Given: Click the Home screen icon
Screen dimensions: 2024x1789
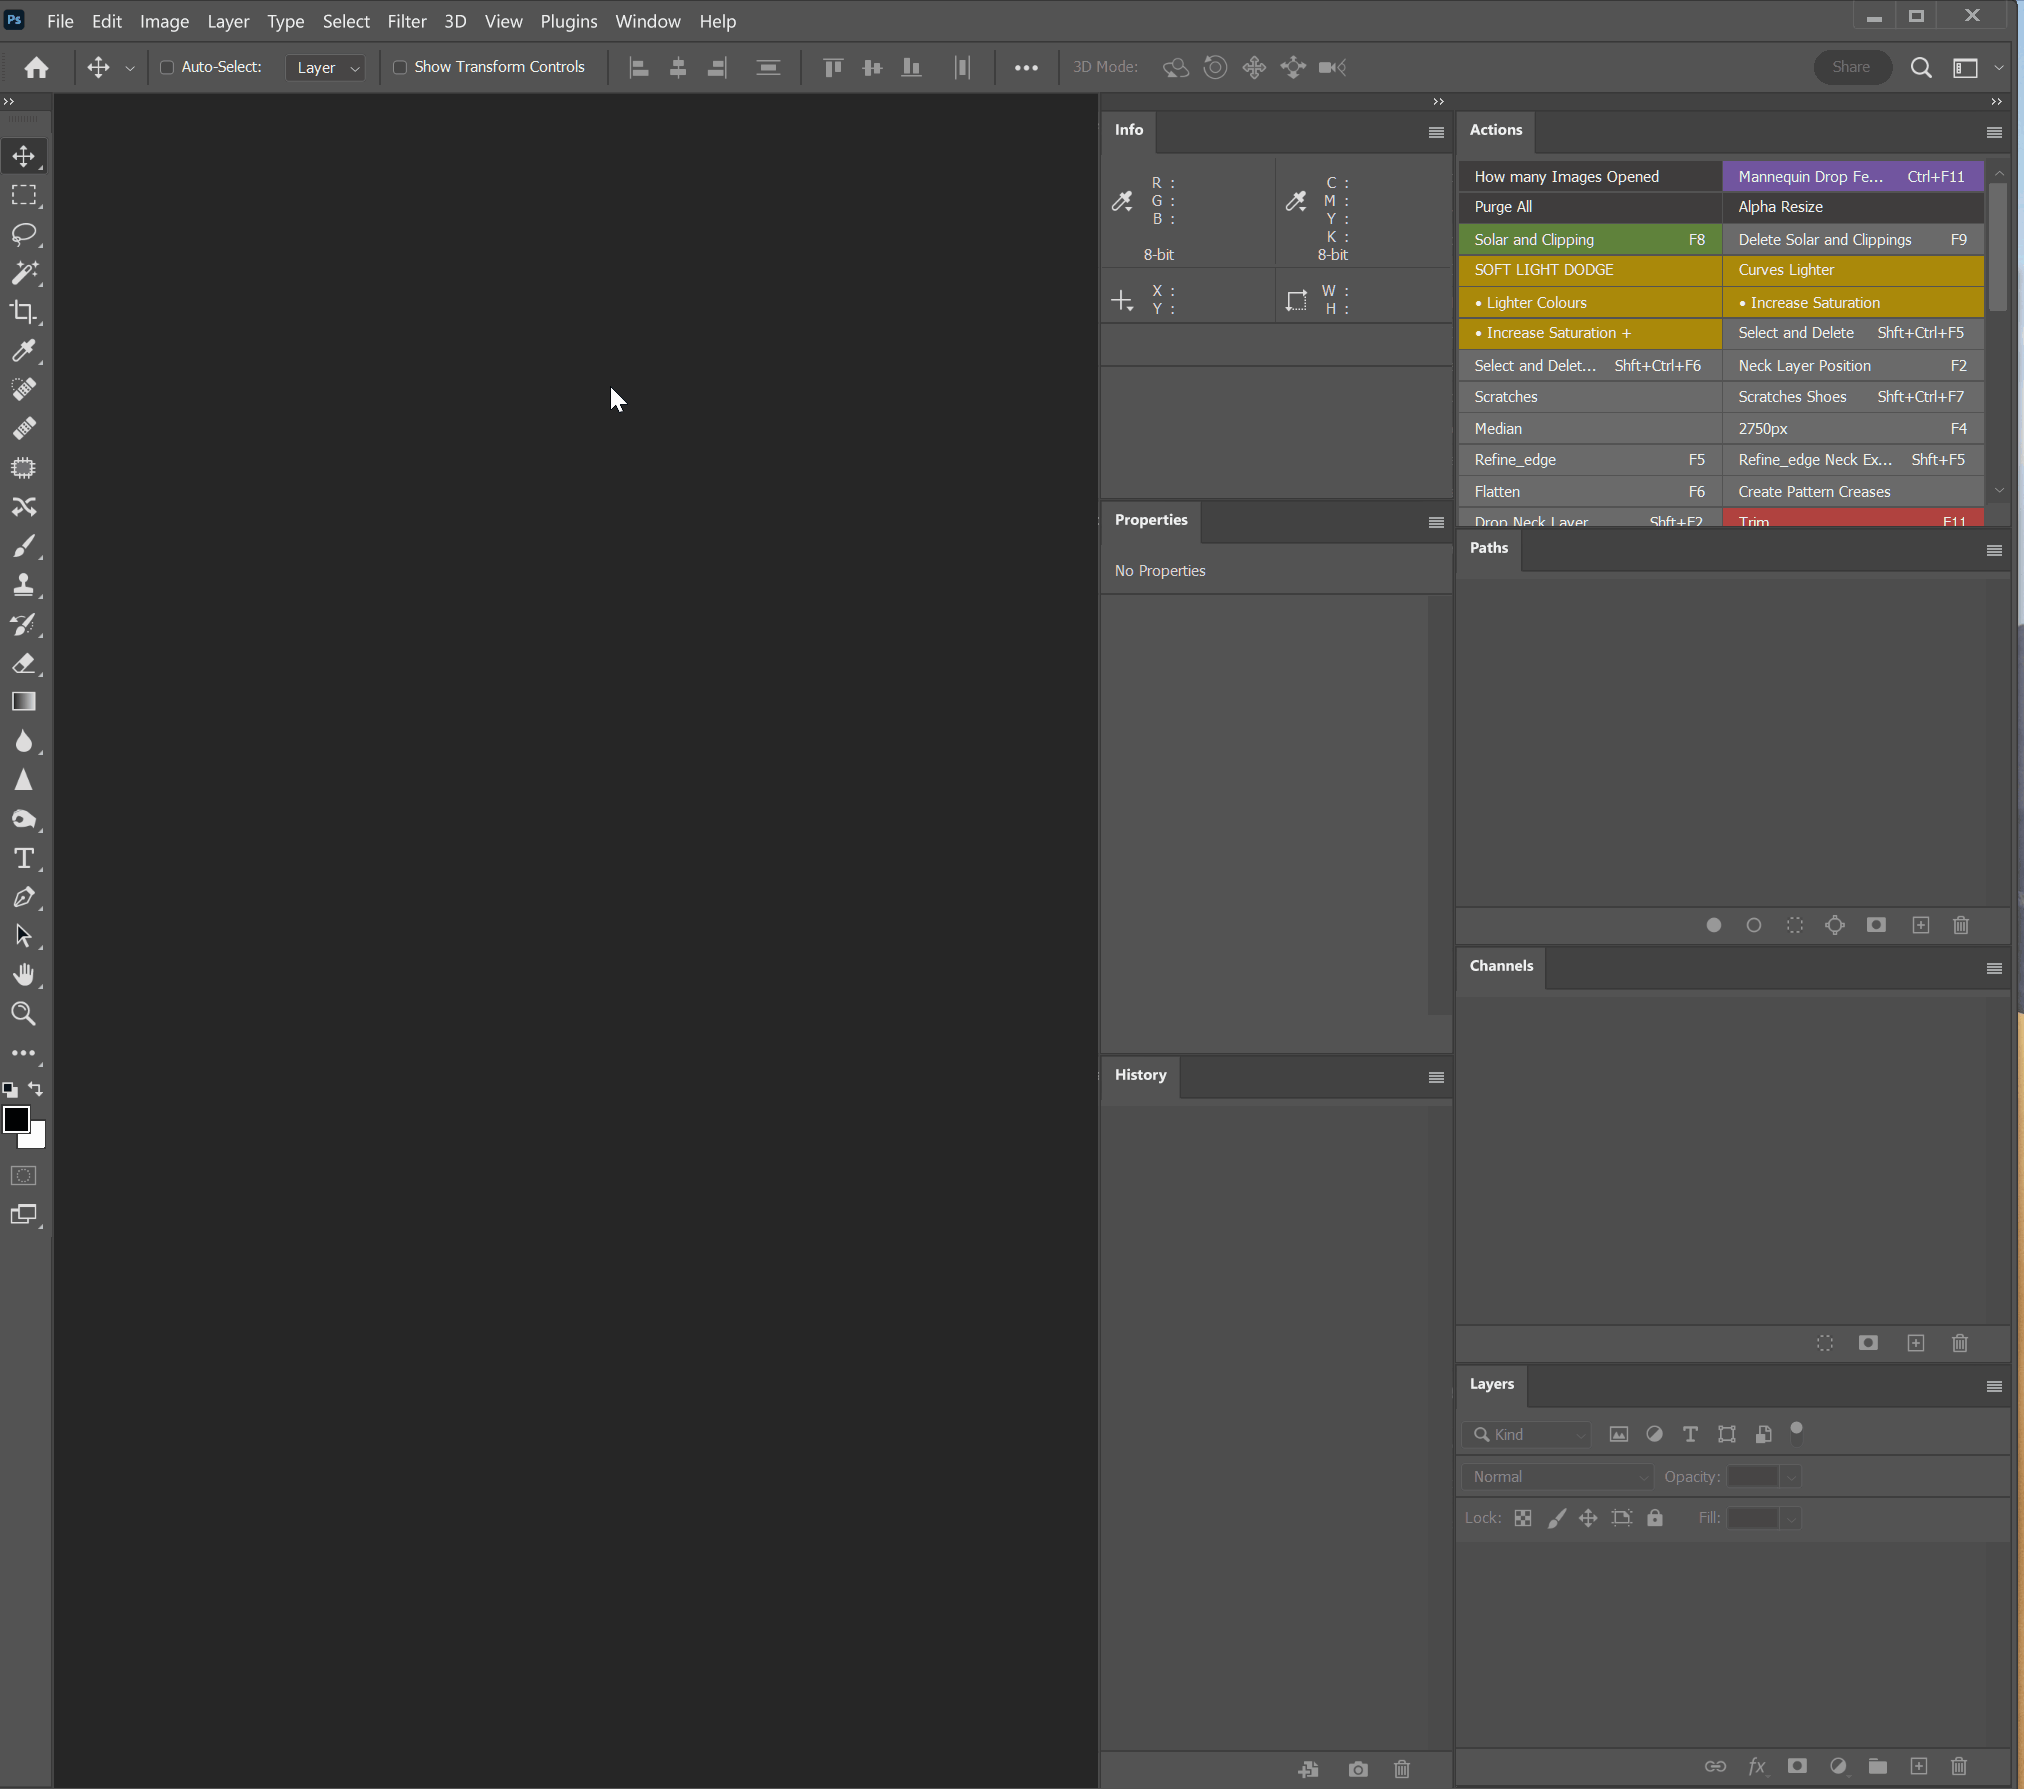Looking at the screenshot, I should (37, 67).
